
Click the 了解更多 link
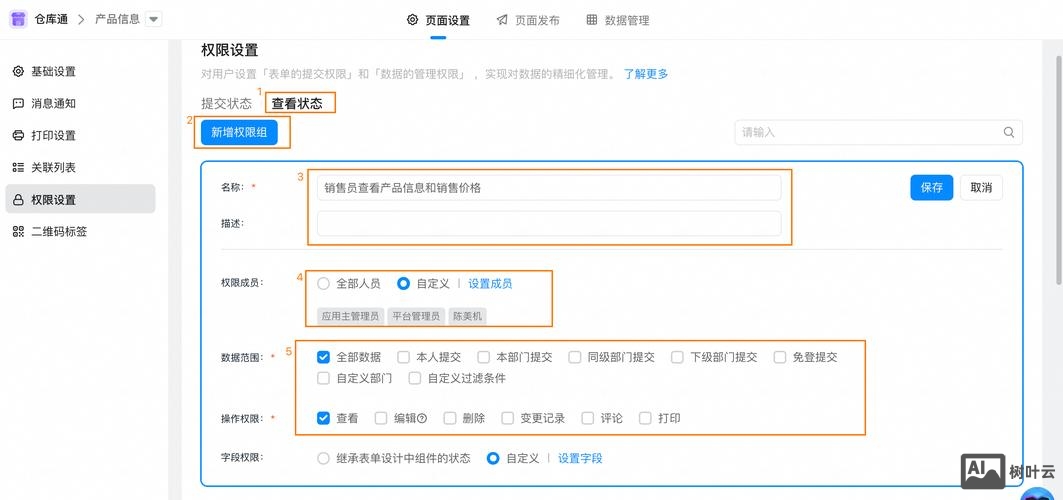point(646,74)
